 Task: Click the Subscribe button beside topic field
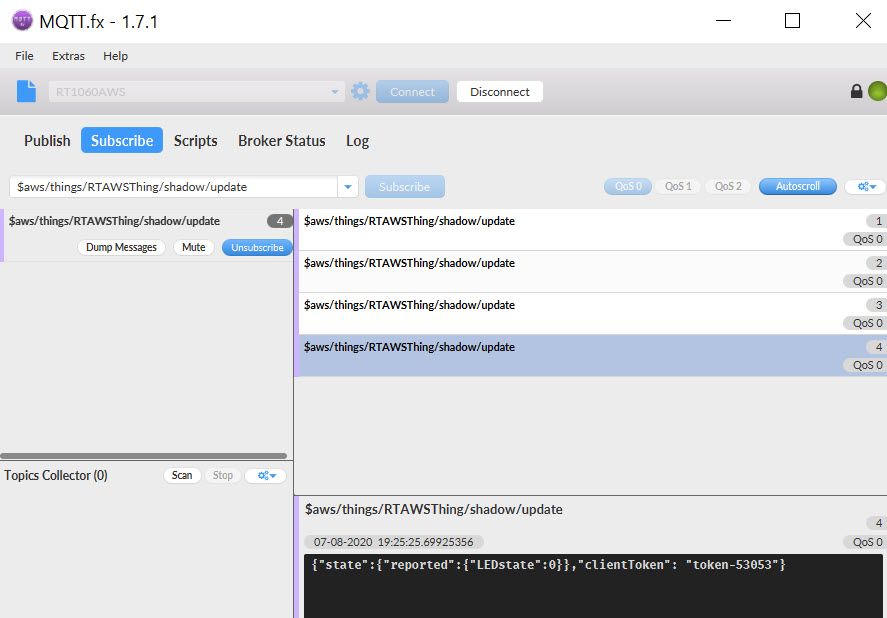click(x=404, y=187)
